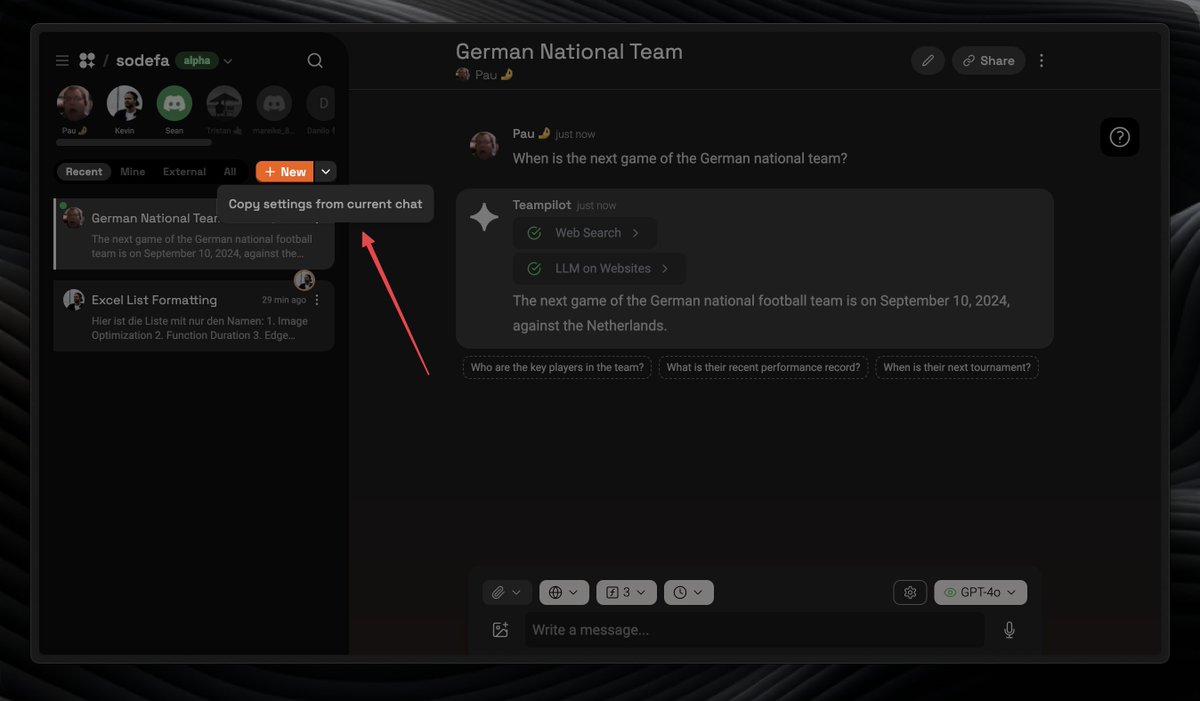
Task: Open the hamburger menu icon
Action: 62,60
